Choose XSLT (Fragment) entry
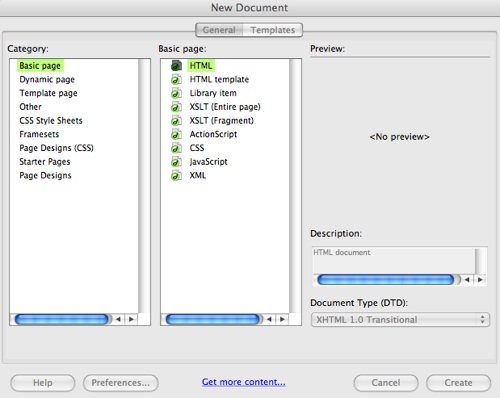This screenshot has width=500, height=398. coord(222,120)
